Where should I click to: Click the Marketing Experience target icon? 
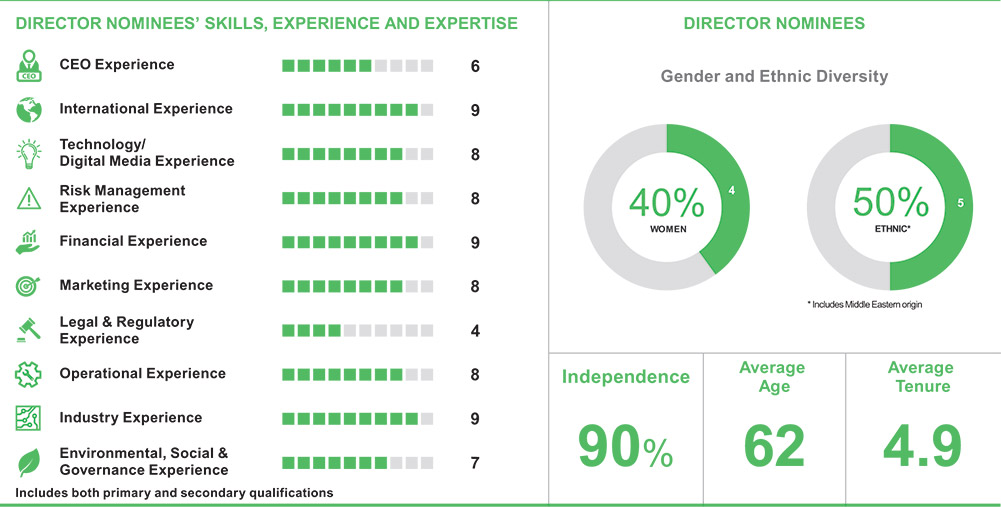pyautogui.click(x=28, y=286)
